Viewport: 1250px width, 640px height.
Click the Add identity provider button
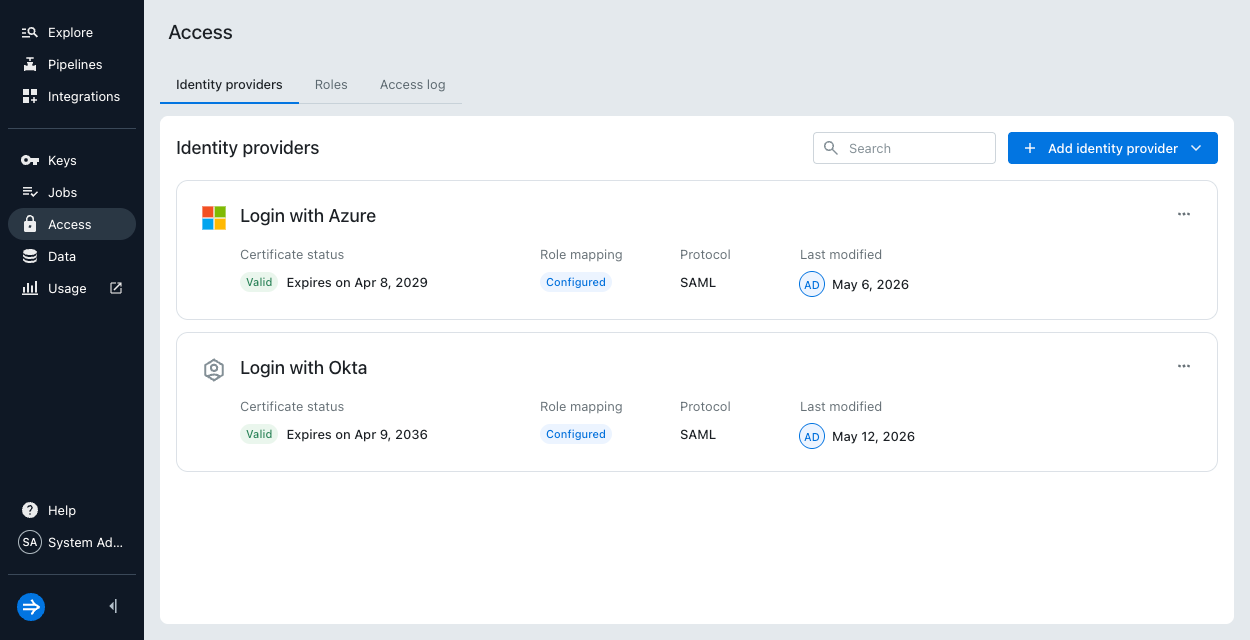[x=1112, y=148]
